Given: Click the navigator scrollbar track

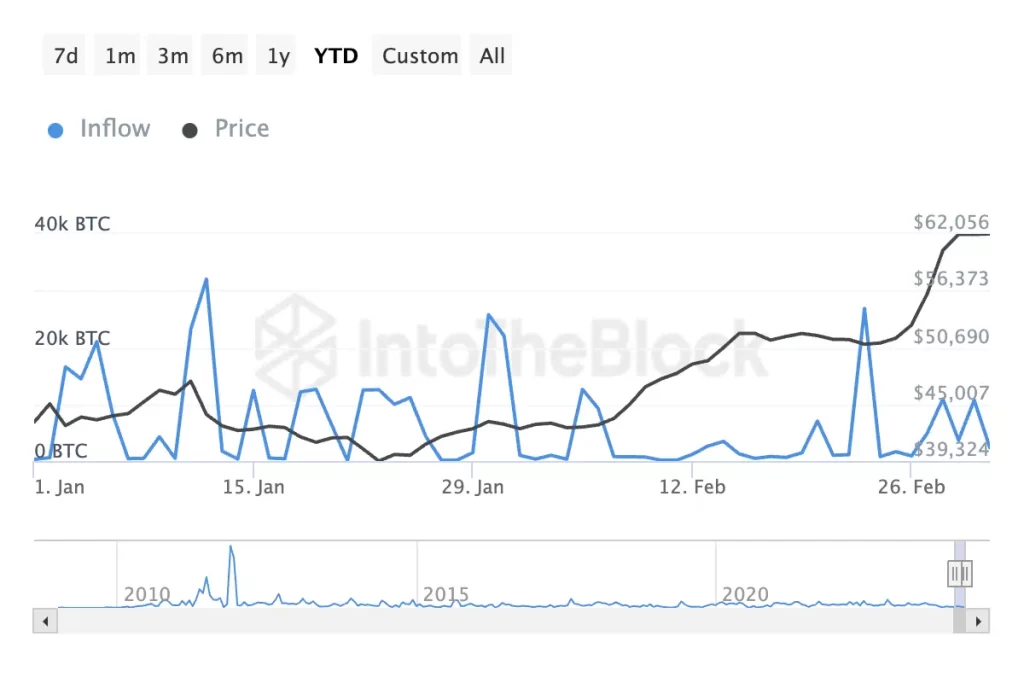Looking at the screenshot, I should [x=500, y=621].
